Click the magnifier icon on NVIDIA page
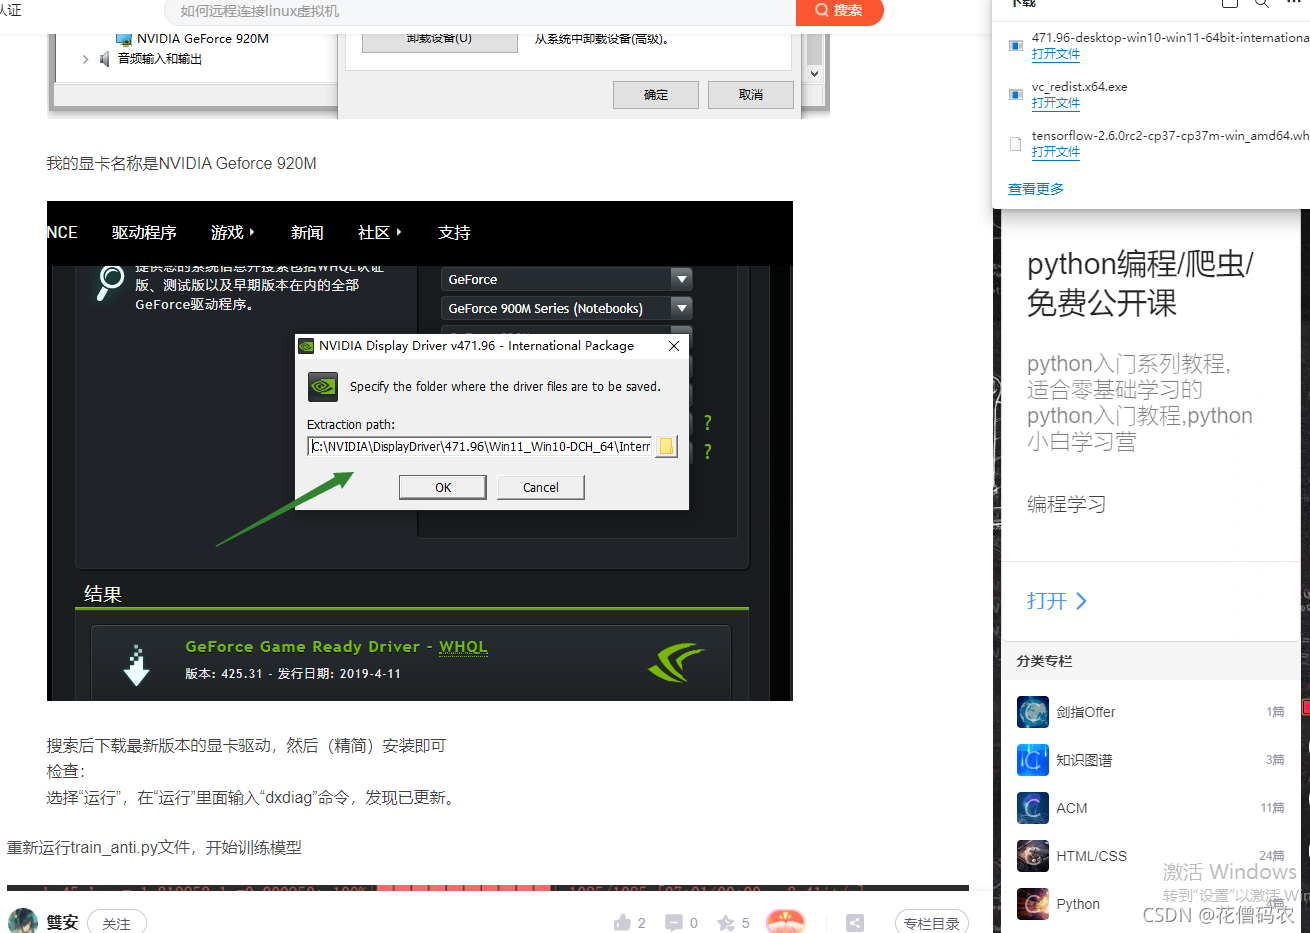This screenshot has width=1310, height=933. [x=110, y=281]
